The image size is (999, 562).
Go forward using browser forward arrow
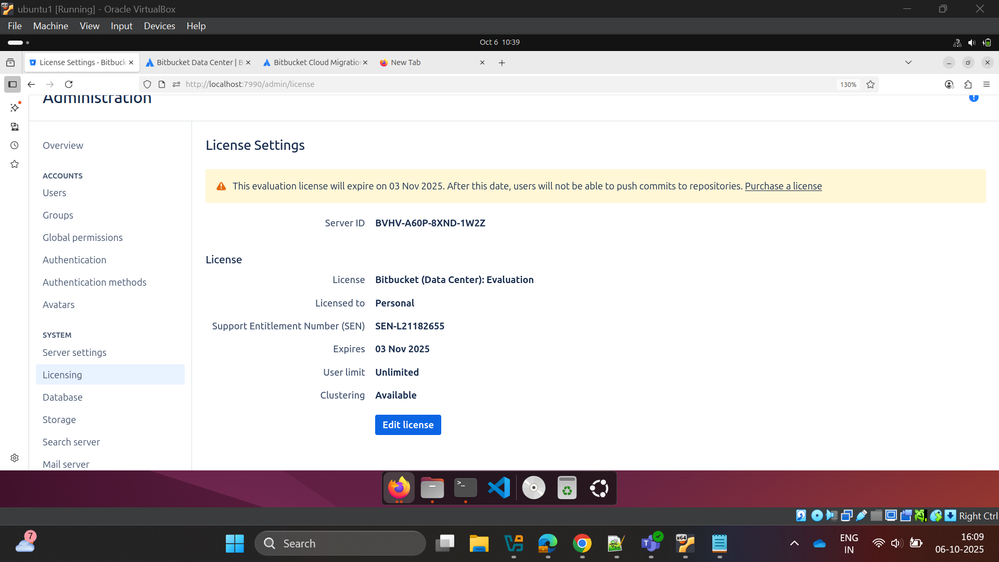pos(50,84)
